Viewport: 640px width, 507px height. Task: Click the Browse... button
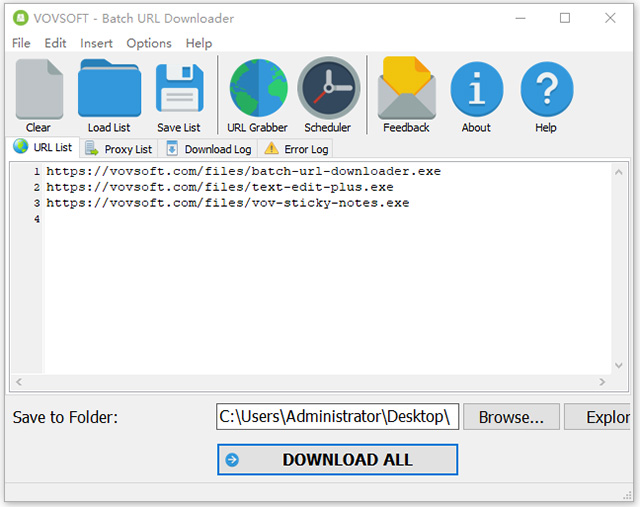[x=511, y=417]
